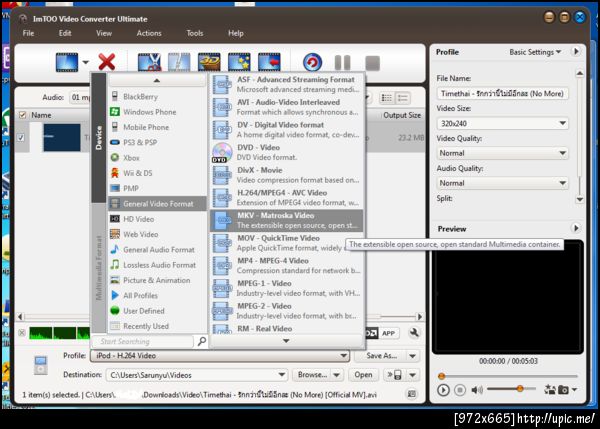Select the Xbox category
This screenshot has width=600, height=429.
point(157,158)
